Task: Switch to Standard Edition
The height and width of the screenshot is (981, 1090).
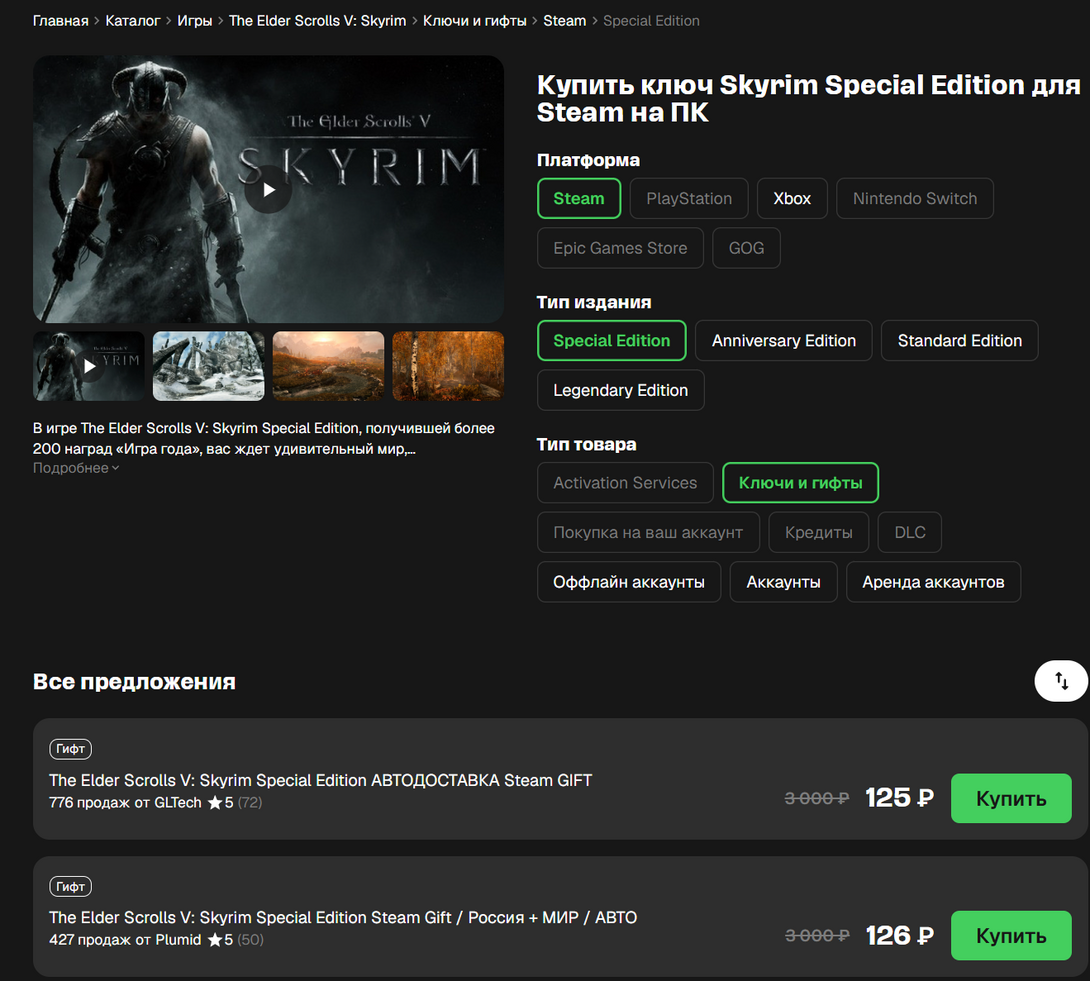Action: pos(959,341)
